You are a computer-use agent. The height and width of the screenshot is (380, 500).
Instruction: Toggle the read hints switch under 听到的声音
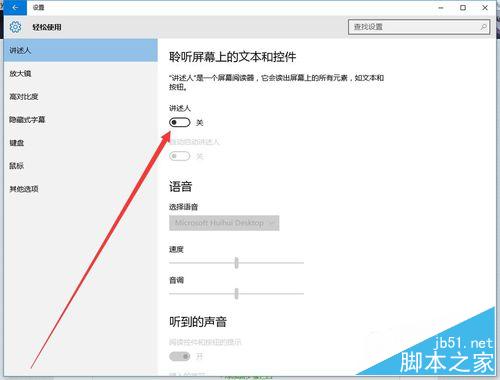tap(179, 356)
